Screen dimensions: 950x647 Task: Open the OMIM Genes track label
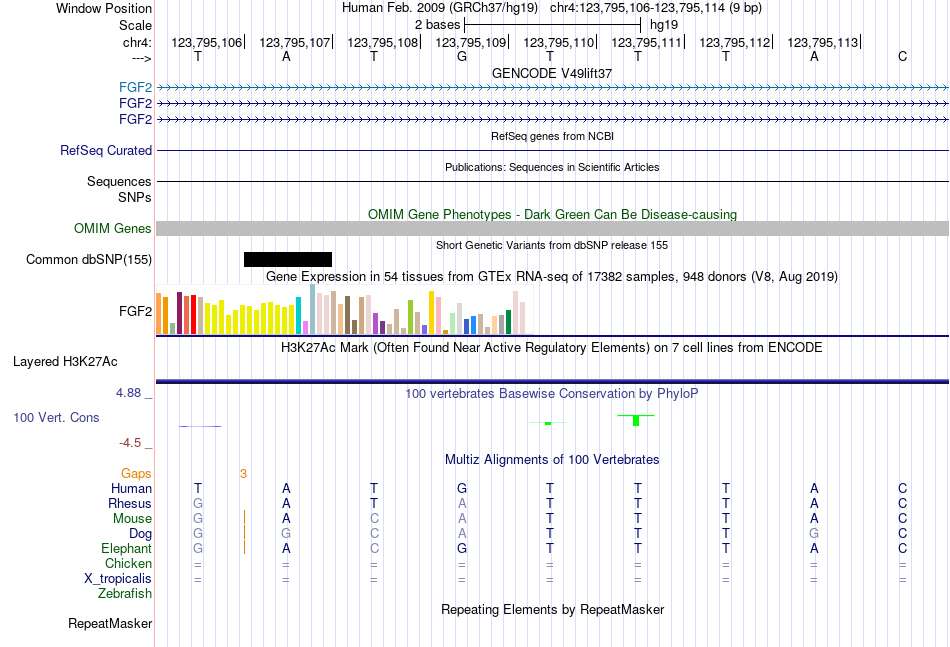(x=112, y=228)
